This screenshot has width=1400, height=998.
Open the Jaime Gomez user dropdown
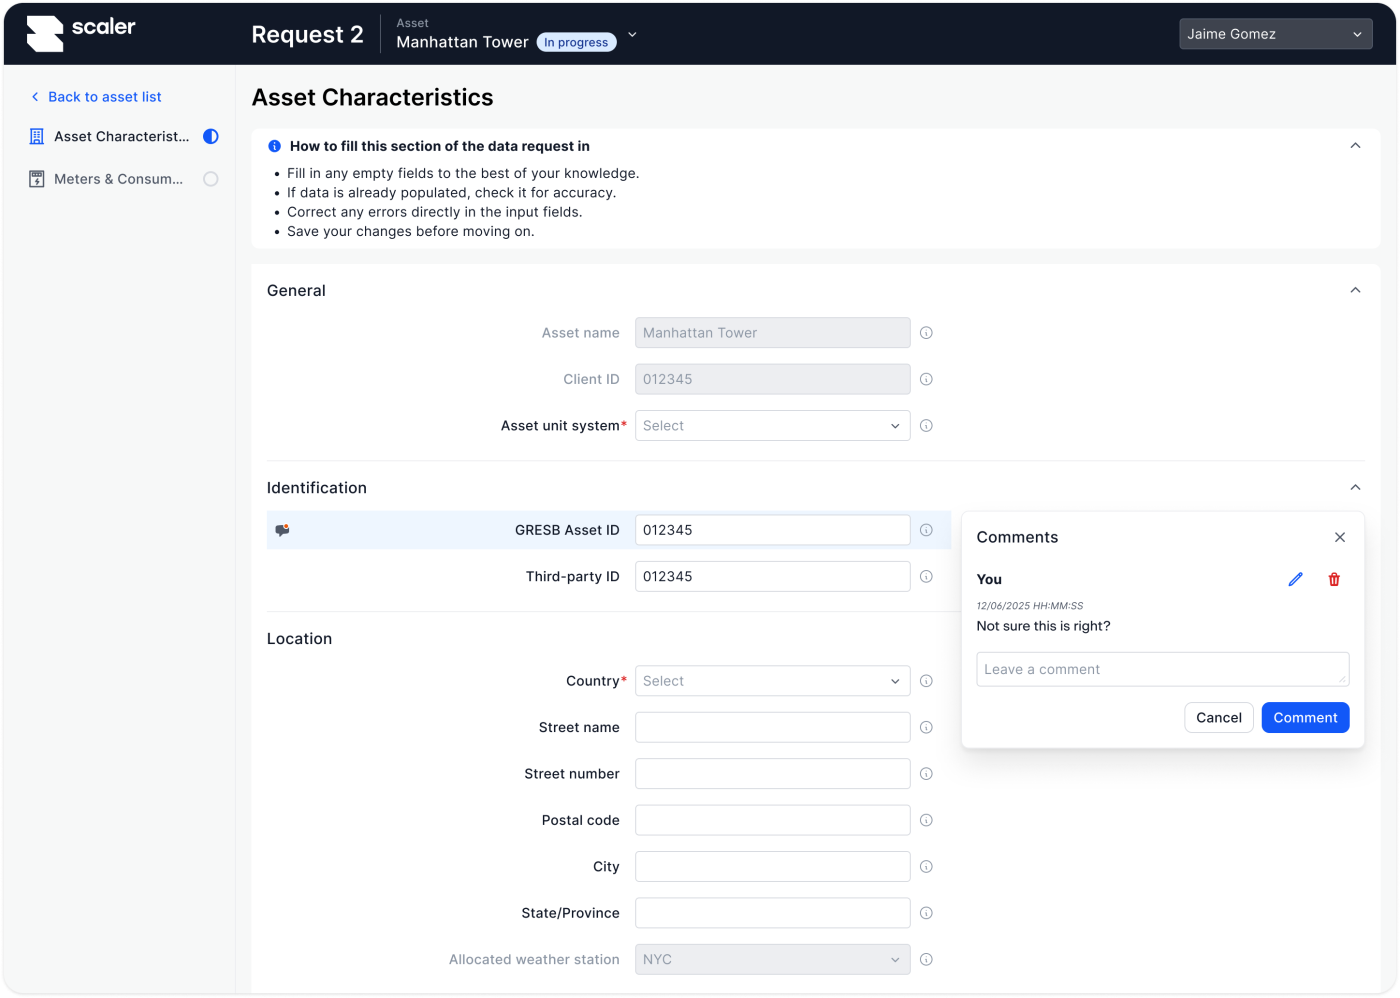point(1275,34)
